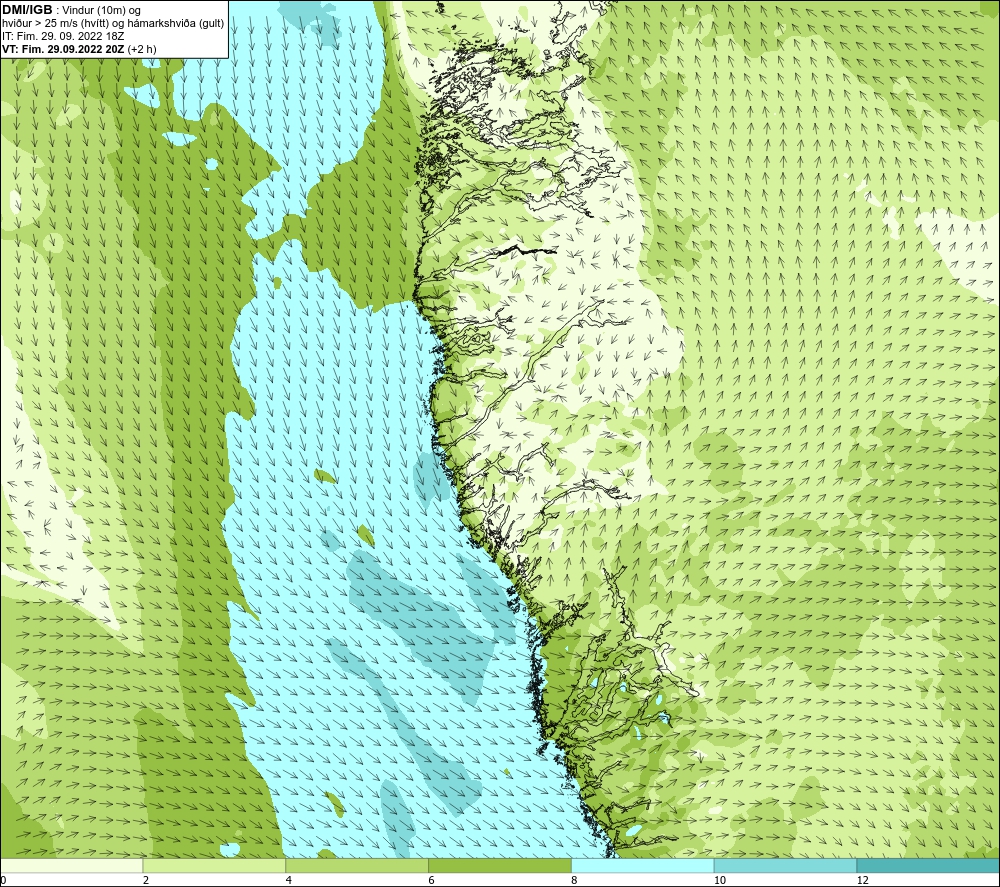Select the 4–6 m/s green legend band
1000x887 pixels.
(x=357, y=865)
